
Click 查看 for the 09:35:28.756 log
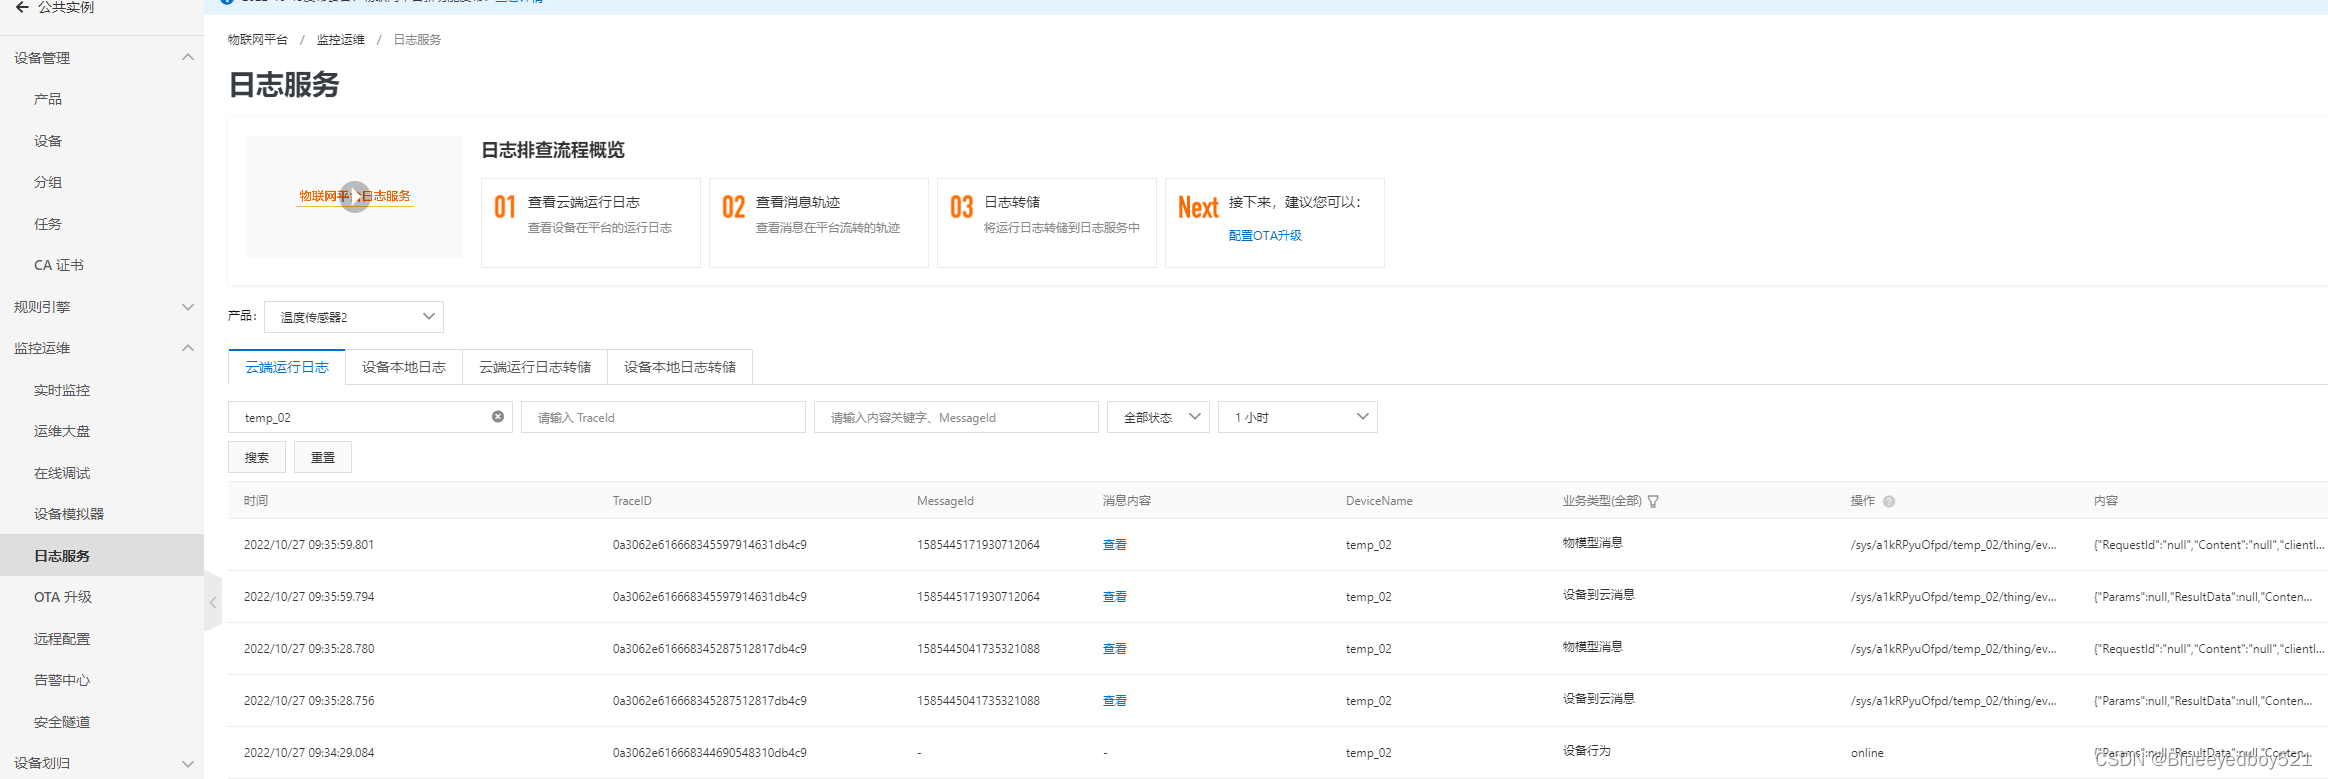tap(1114, 701)
